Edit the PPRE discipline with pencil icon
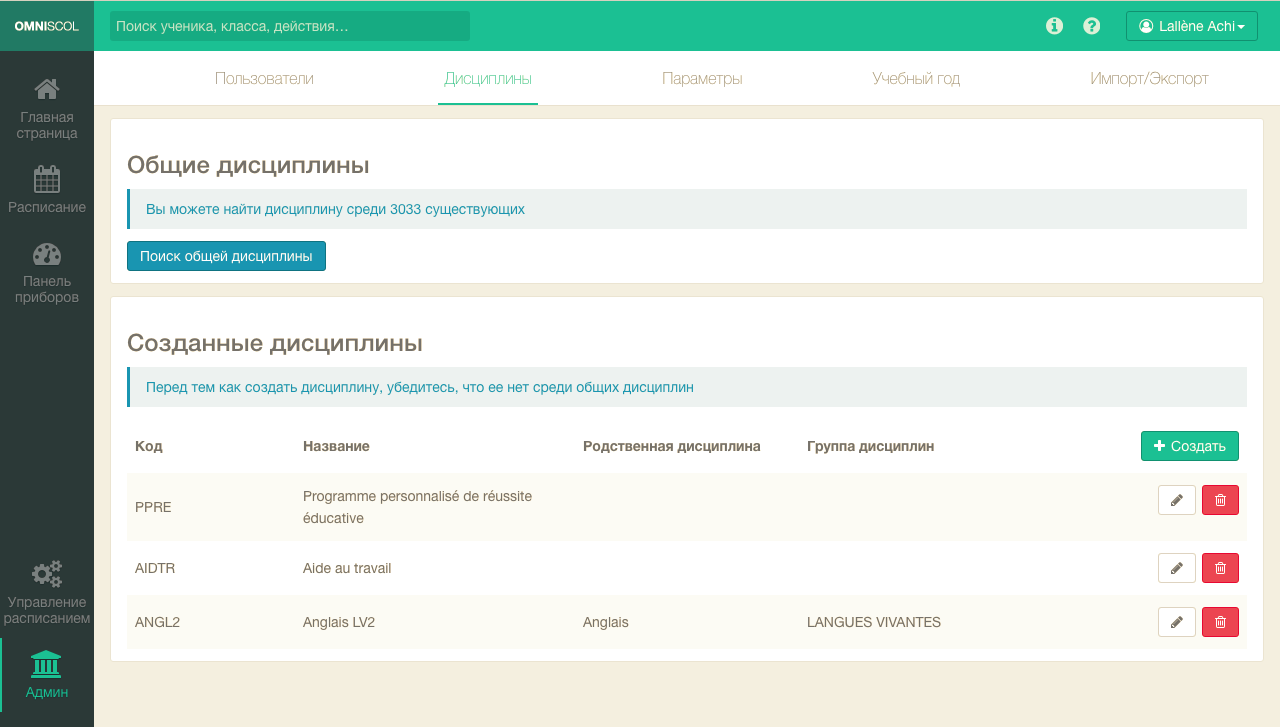 1176,500
